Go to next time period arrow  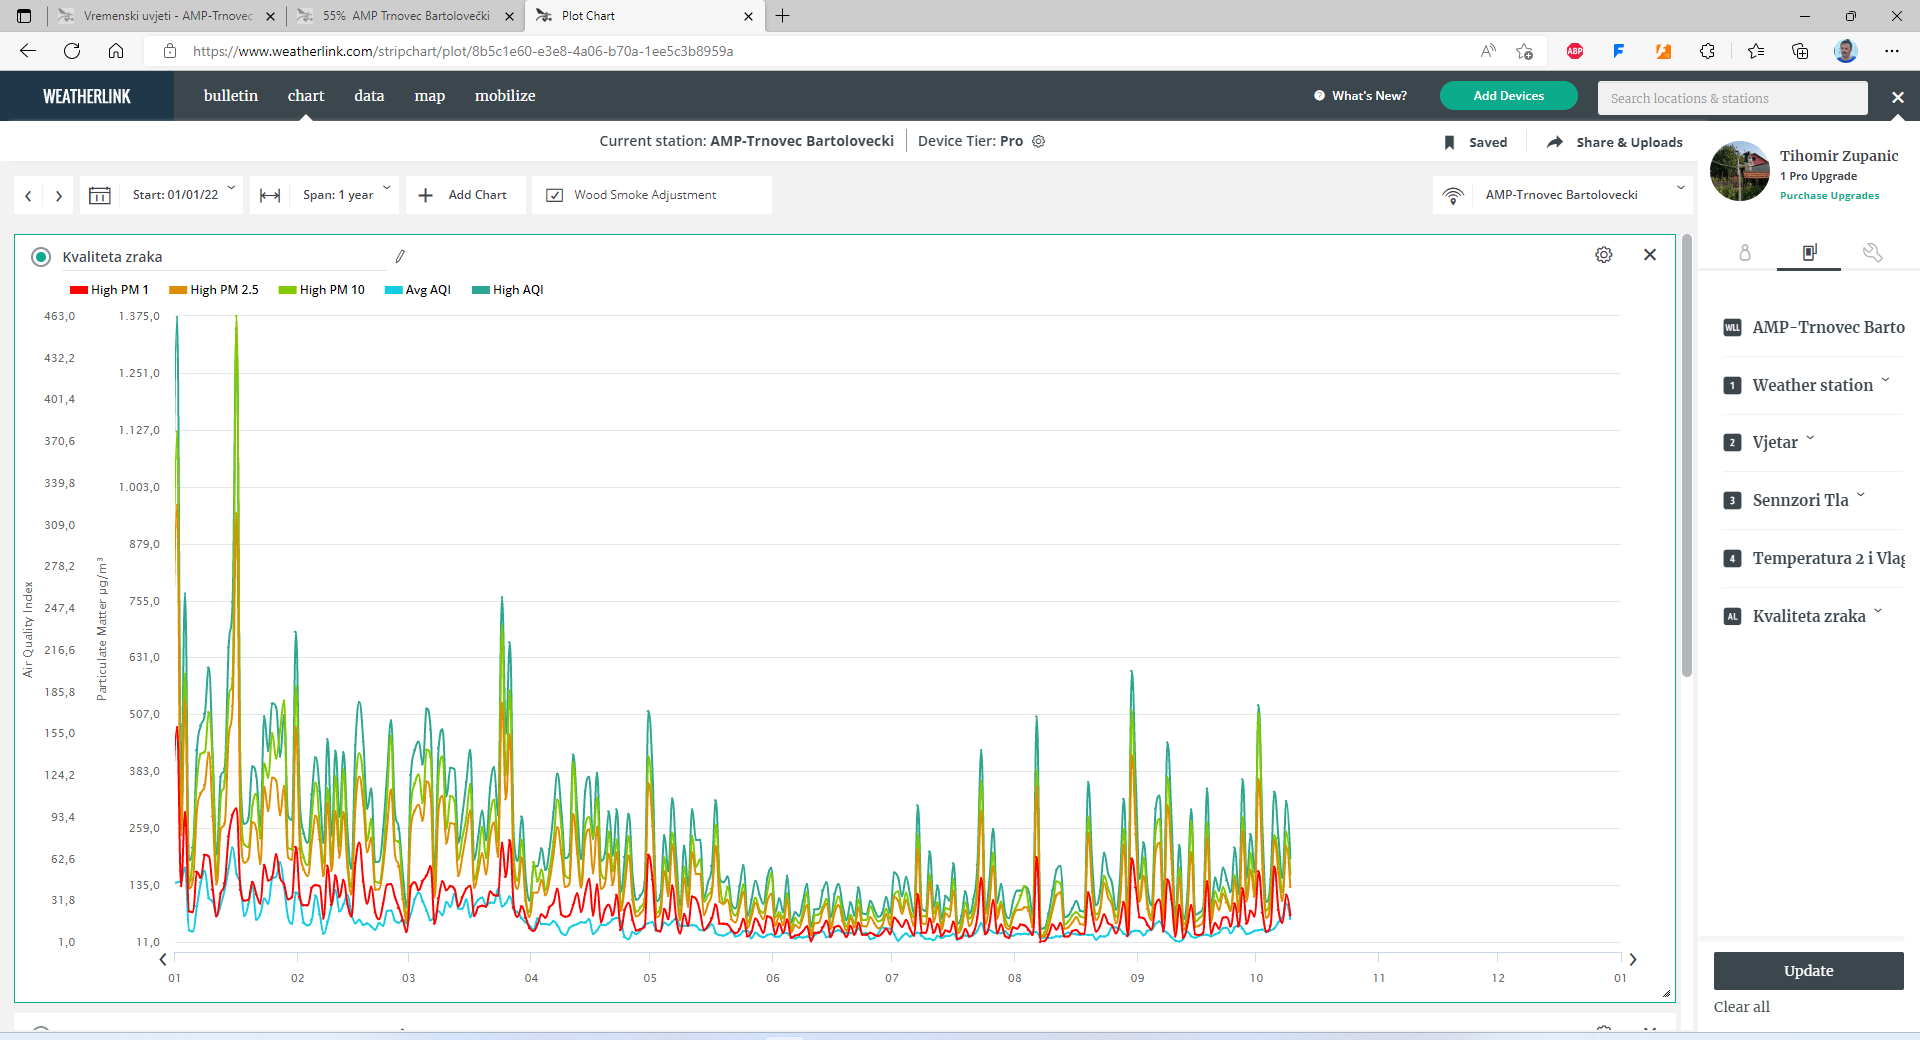[59, 196]
